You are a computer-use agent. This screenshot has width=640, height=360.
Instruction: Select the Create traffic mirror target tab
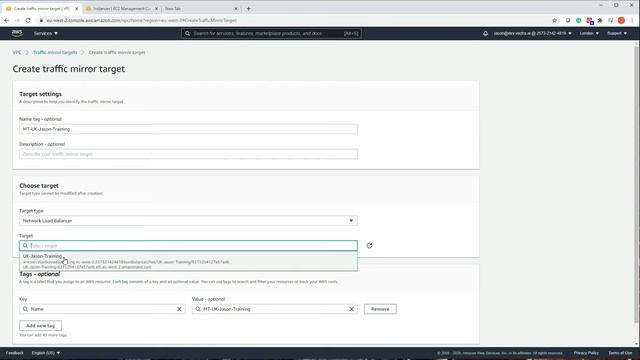(x=41, y=9)
